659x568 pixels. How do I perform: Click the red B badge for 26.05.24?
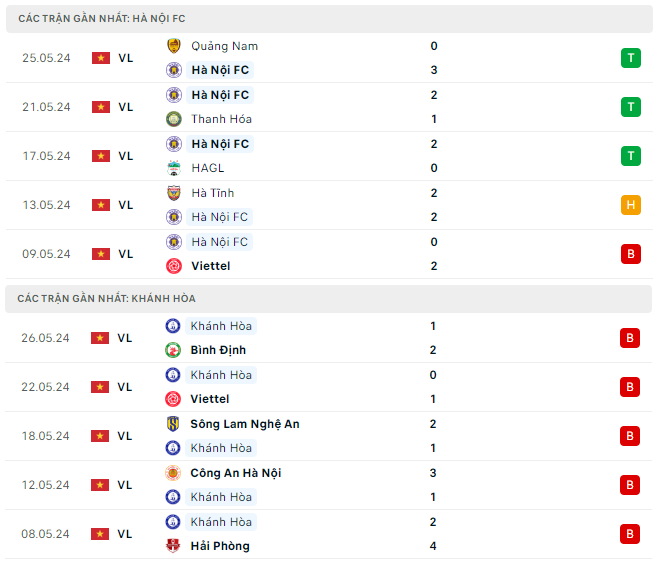[630, 338]
